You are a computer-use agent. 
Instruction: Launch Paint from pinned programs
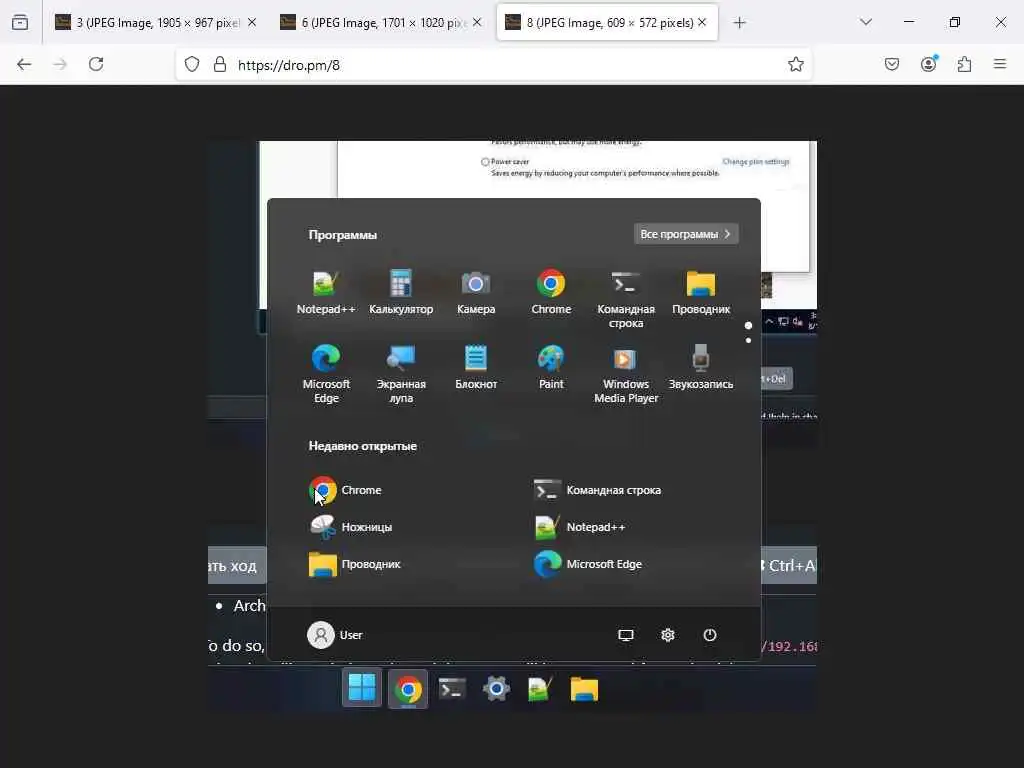(x=551, y=366)
